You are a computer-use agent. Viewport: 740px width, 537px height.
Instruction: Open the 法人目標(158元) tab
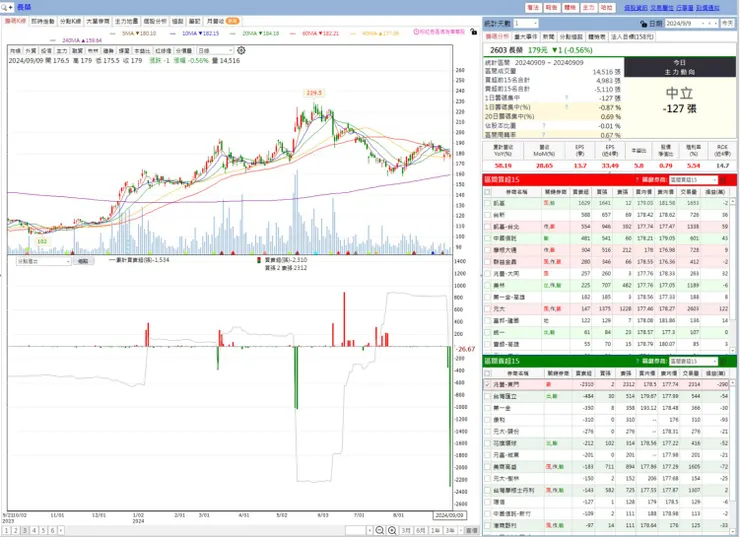pos(632,36)
